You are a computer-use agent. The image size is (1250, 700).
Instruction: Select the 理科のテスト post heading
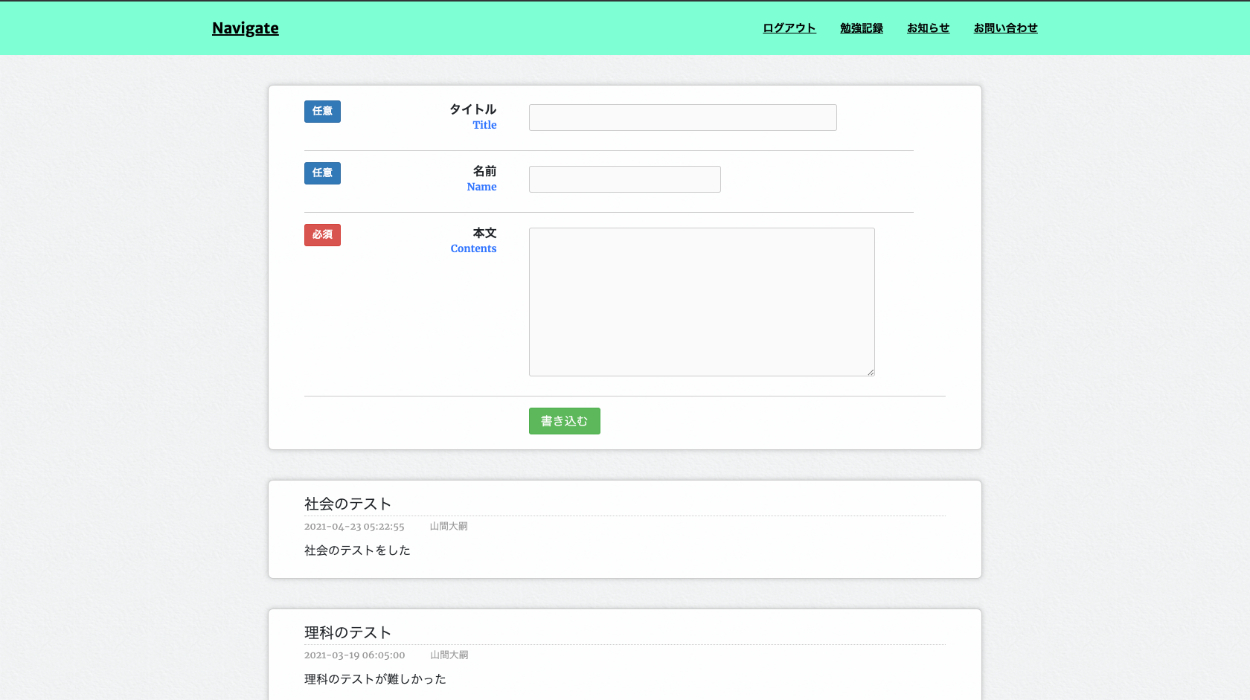pos(348,633)
